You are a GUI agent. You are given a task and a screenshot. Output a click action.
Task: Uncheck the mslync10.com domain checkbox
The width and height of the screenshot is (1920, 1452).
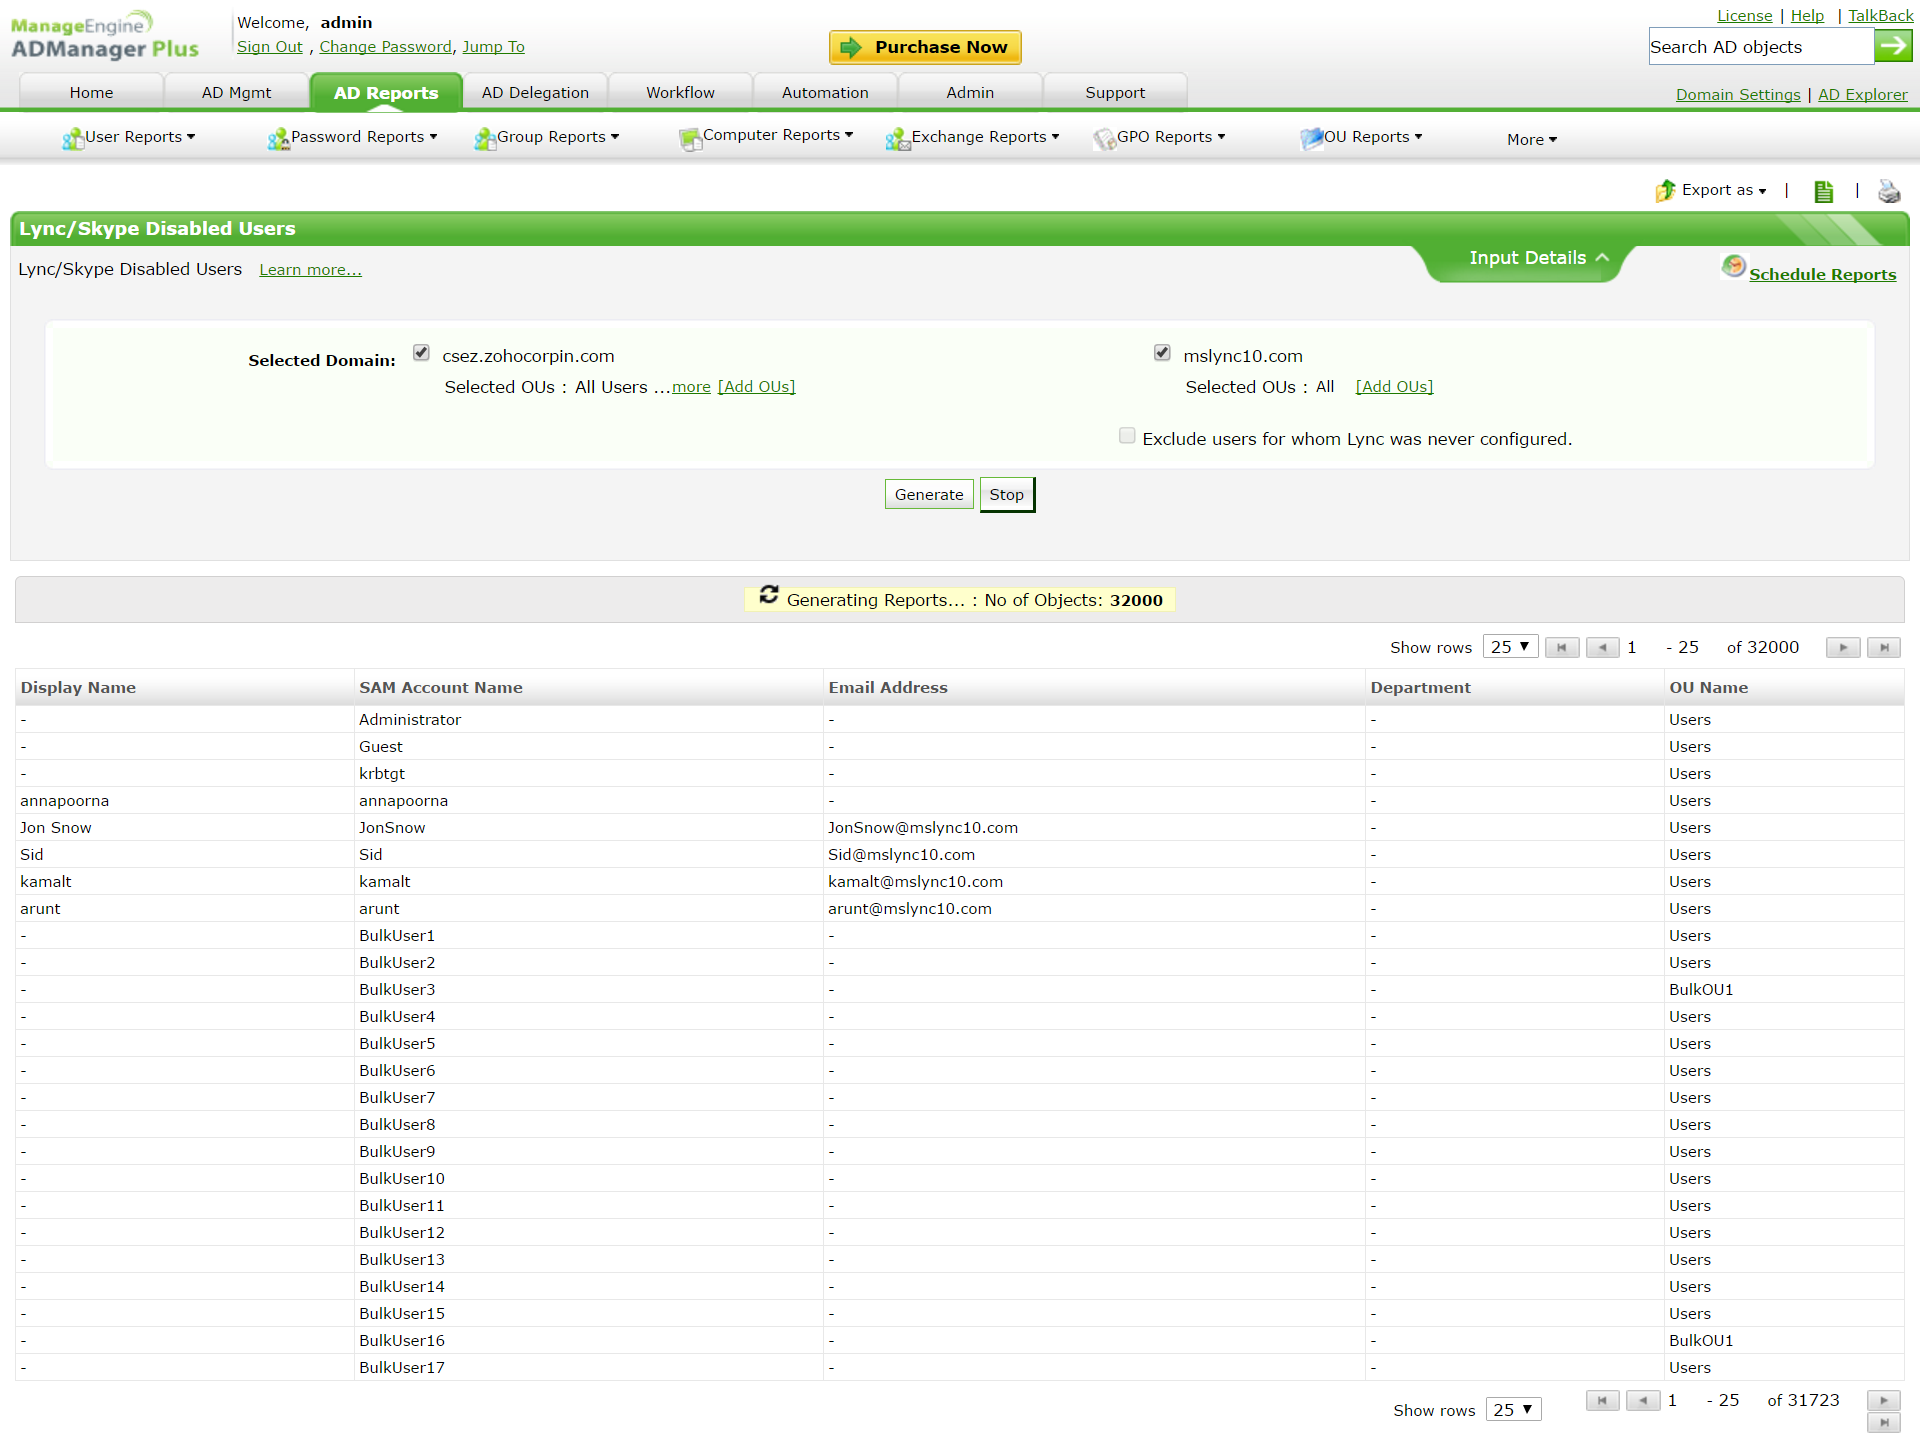pyautogui.click(x=1162, y=353)
